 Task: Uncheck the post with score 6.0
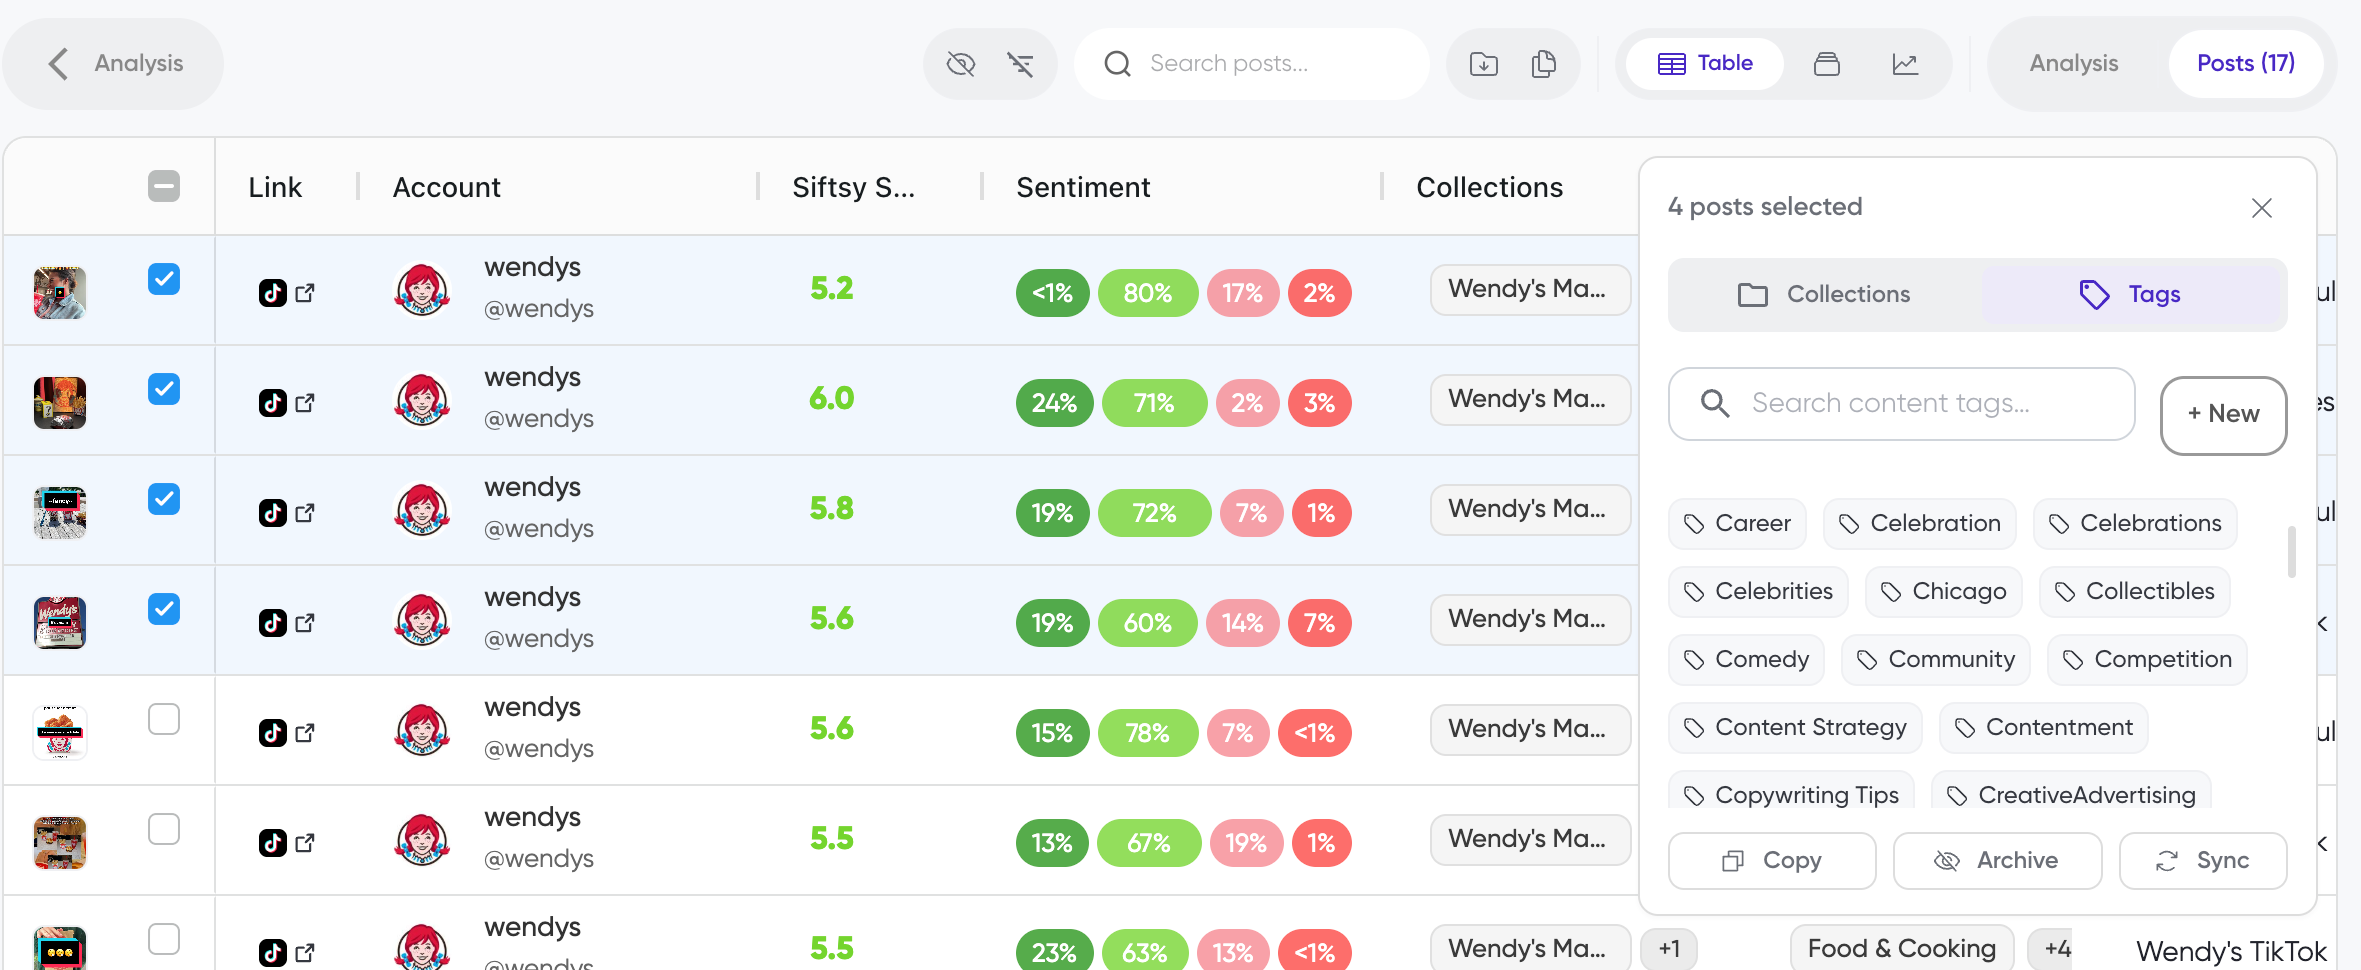pyautogui.click(x=164, y=389)
